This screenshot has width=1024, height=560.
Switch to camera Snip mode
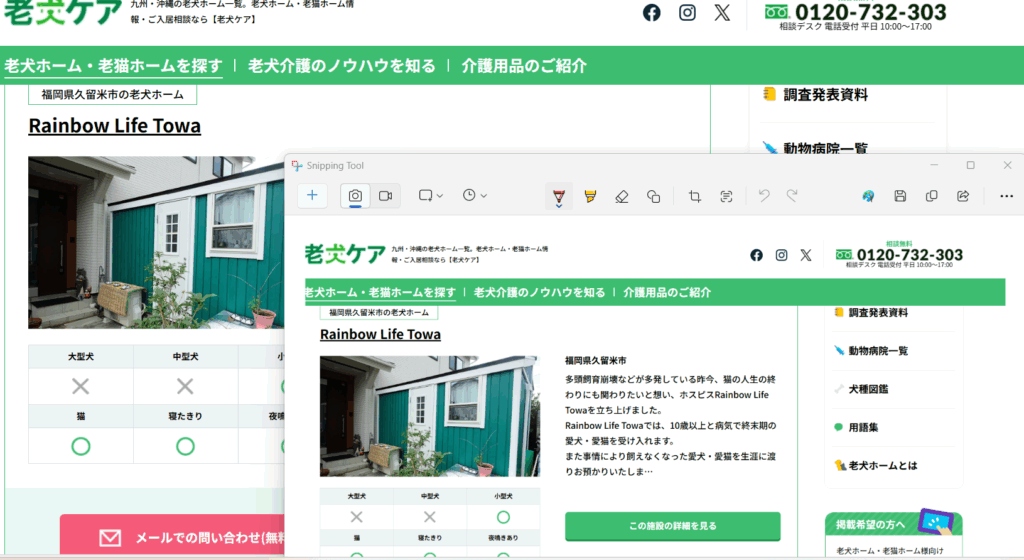tap(355, 196)
